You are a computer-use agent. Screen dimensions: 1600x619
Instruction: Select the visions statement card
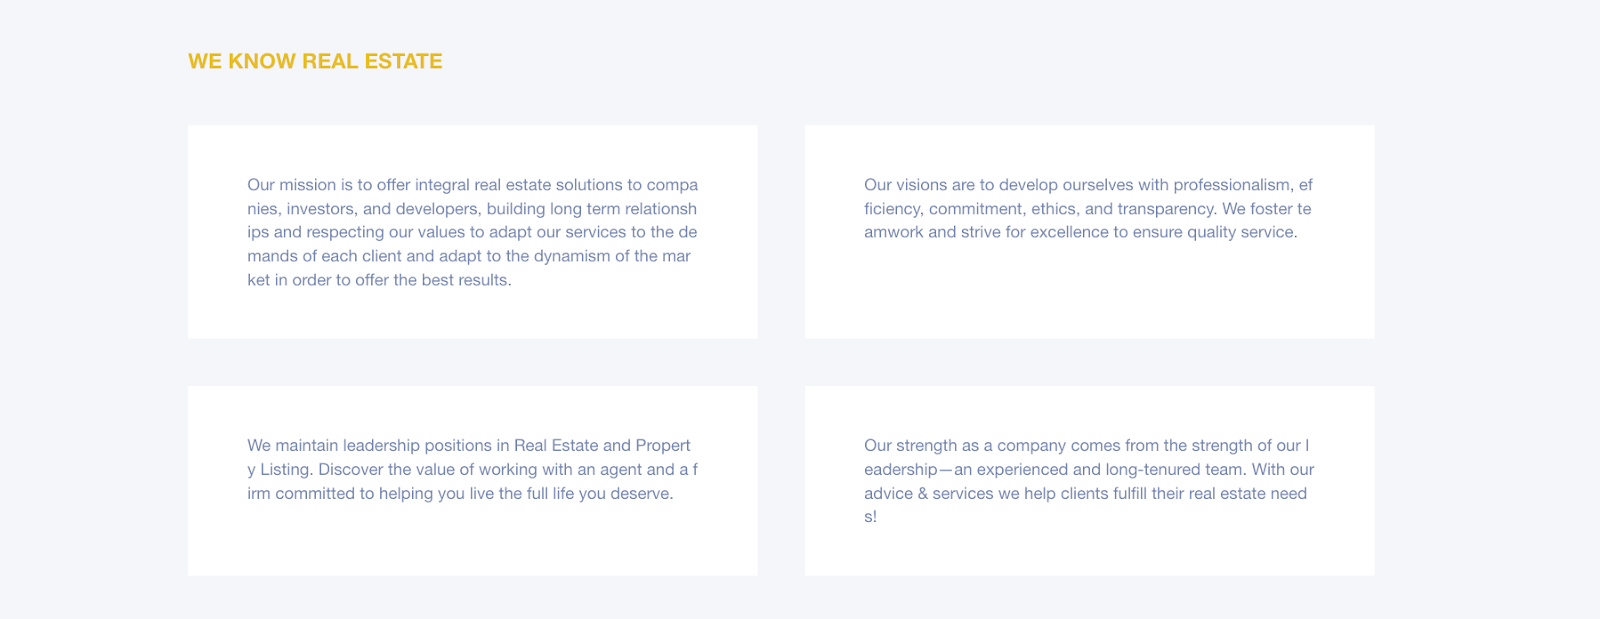1089,232
